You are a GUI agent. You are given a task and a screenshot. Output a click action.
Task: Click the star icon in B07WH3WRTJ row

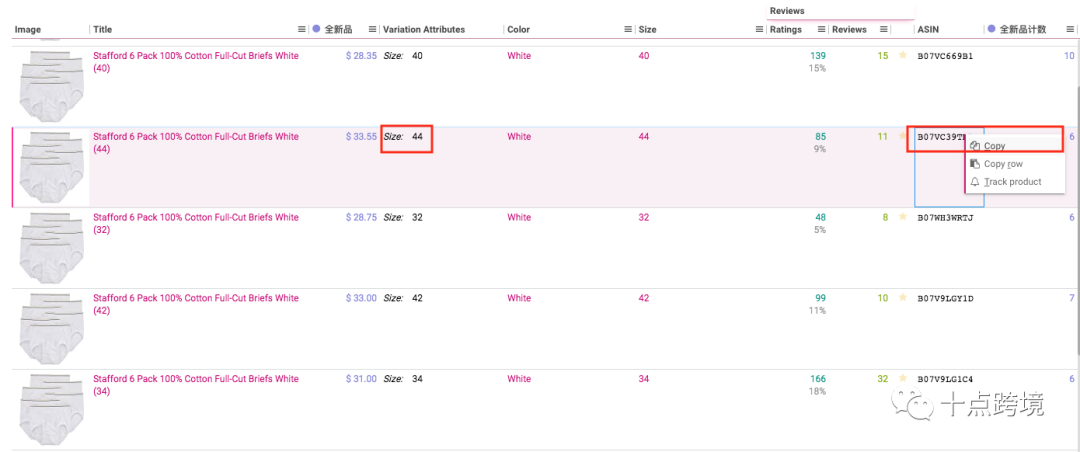tap(902, 217)
